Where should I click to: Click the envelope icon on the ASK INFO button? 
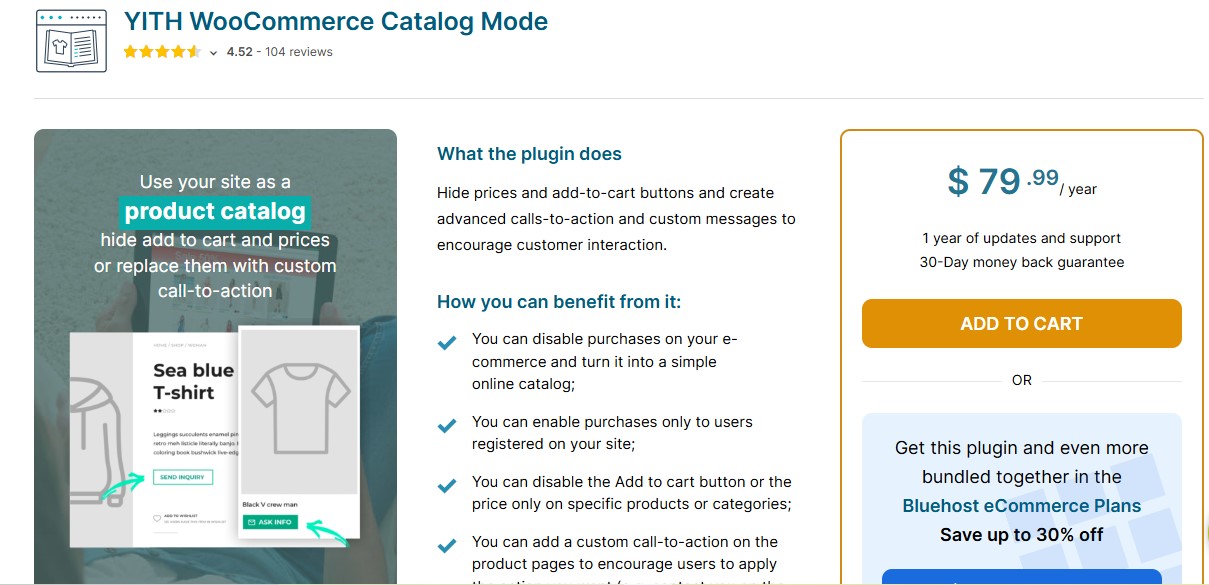[x=252, y=521]
